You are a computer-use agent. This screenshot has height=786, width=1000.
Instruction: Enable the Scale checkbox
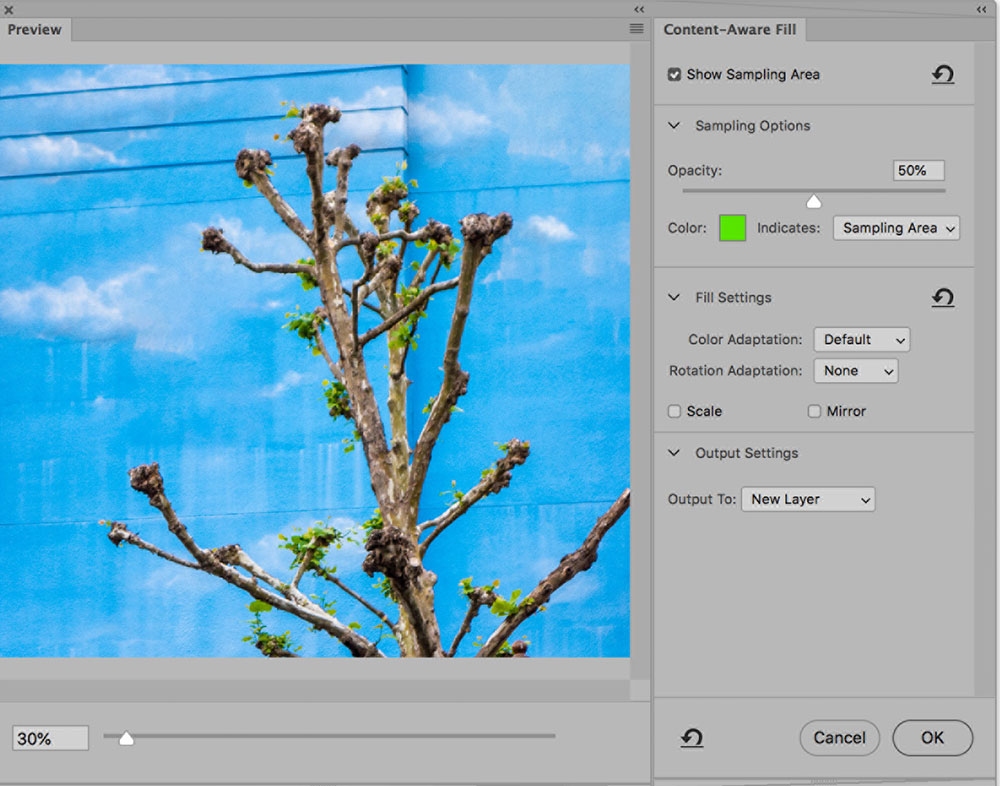click(x=674, y=412)
